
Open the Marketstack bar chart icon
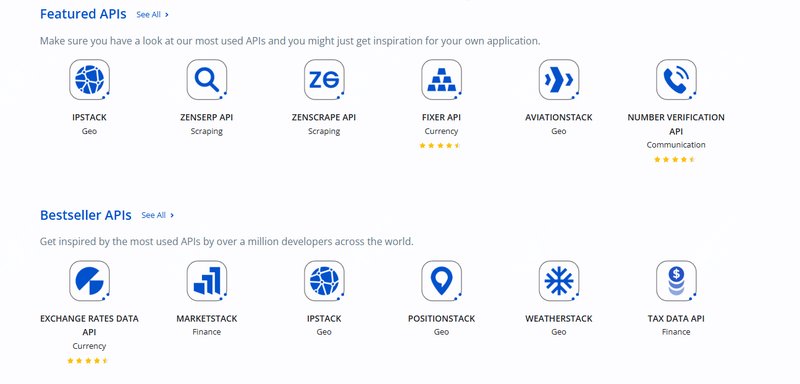(x=207, y=281)
